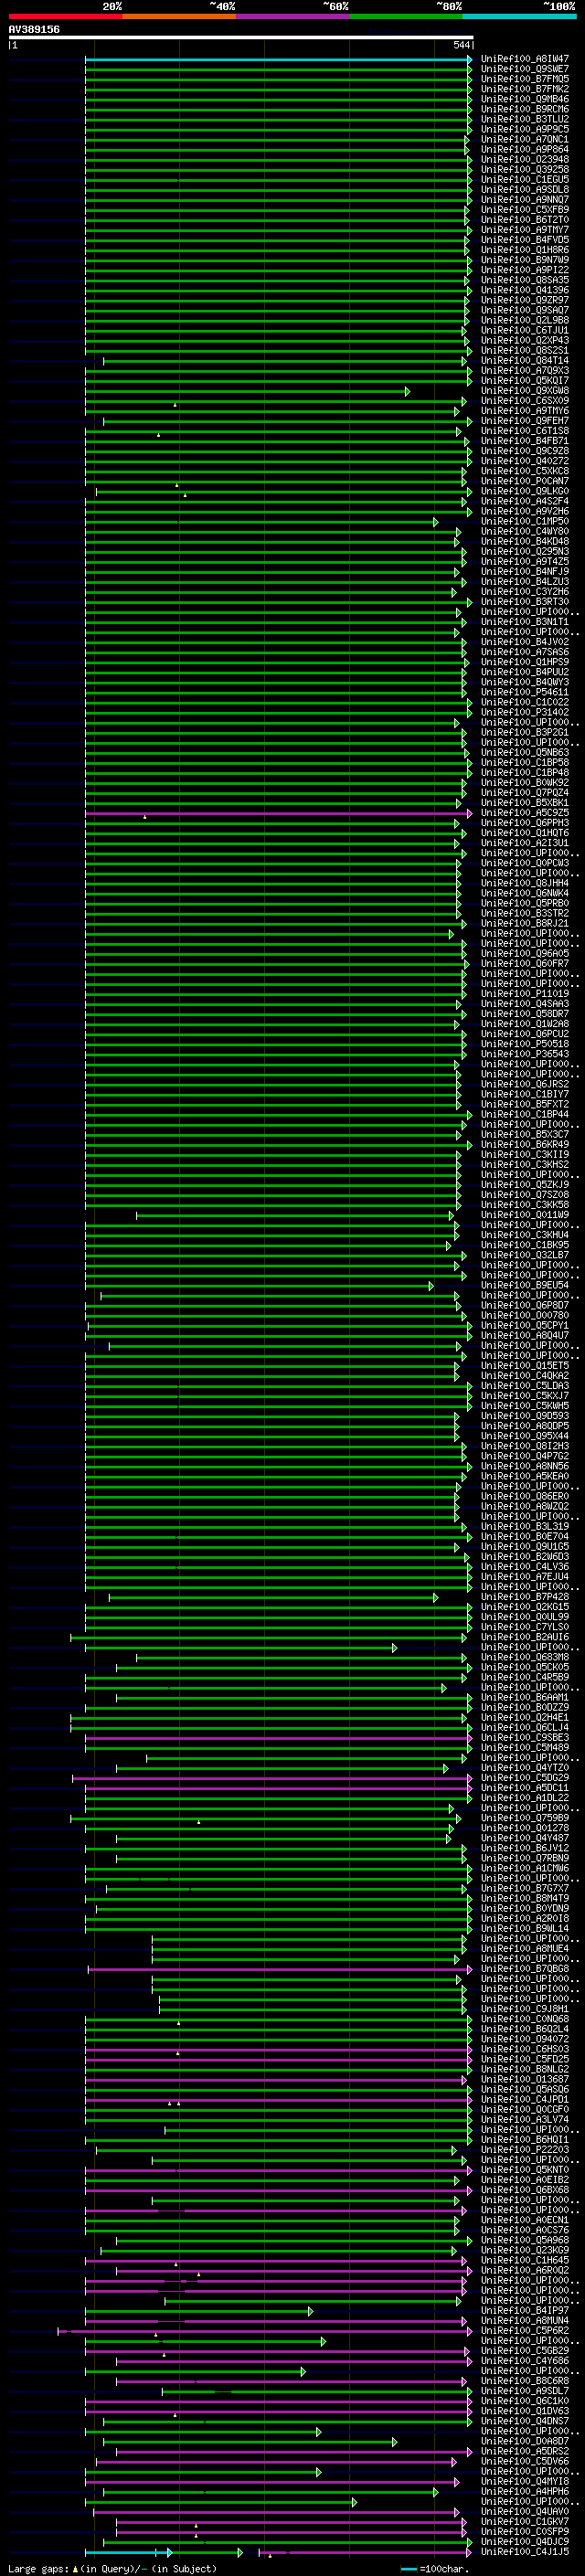Select the UniRef100_C5LDA3 label
Screen dimensions: 585x2576
(x=525, y=1386)
